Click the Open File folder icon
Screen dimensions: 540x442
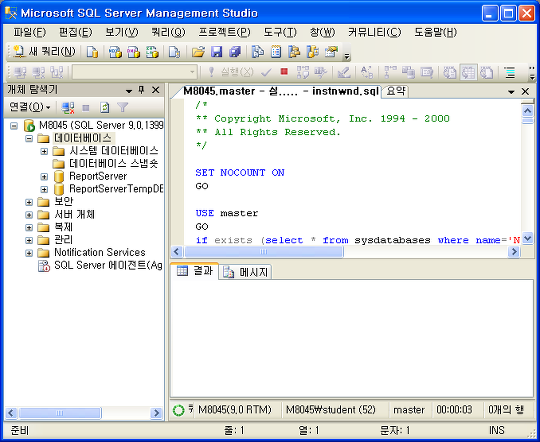click(198, 52)
